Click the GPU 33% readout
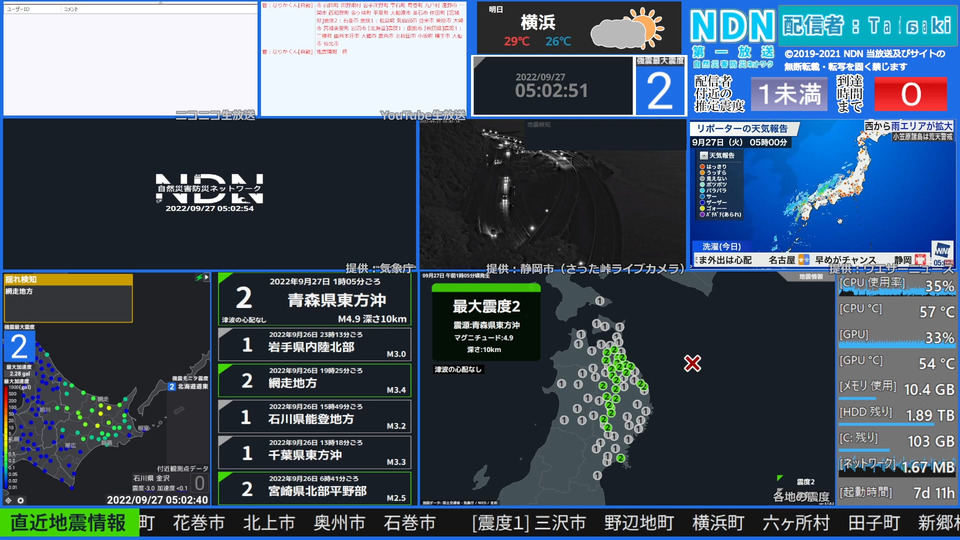 [x=896, y=337]
